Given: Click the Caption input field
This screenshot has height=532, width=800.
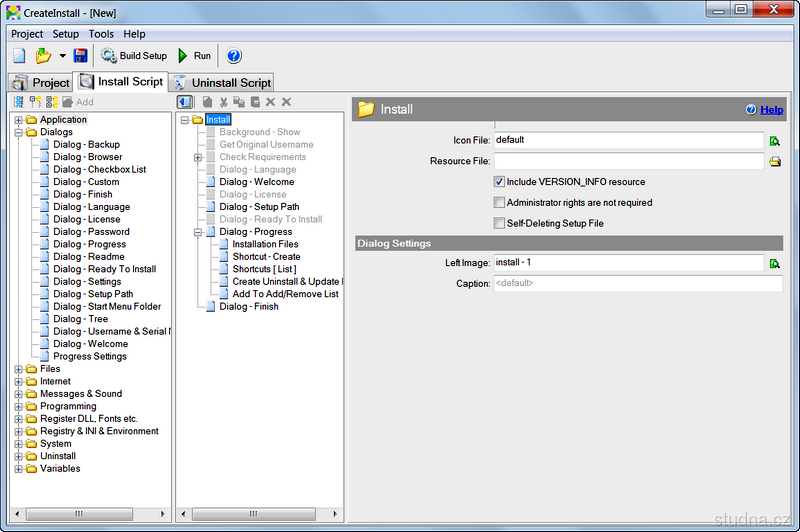Looking at the screenshot, I should tap(638, 284).
